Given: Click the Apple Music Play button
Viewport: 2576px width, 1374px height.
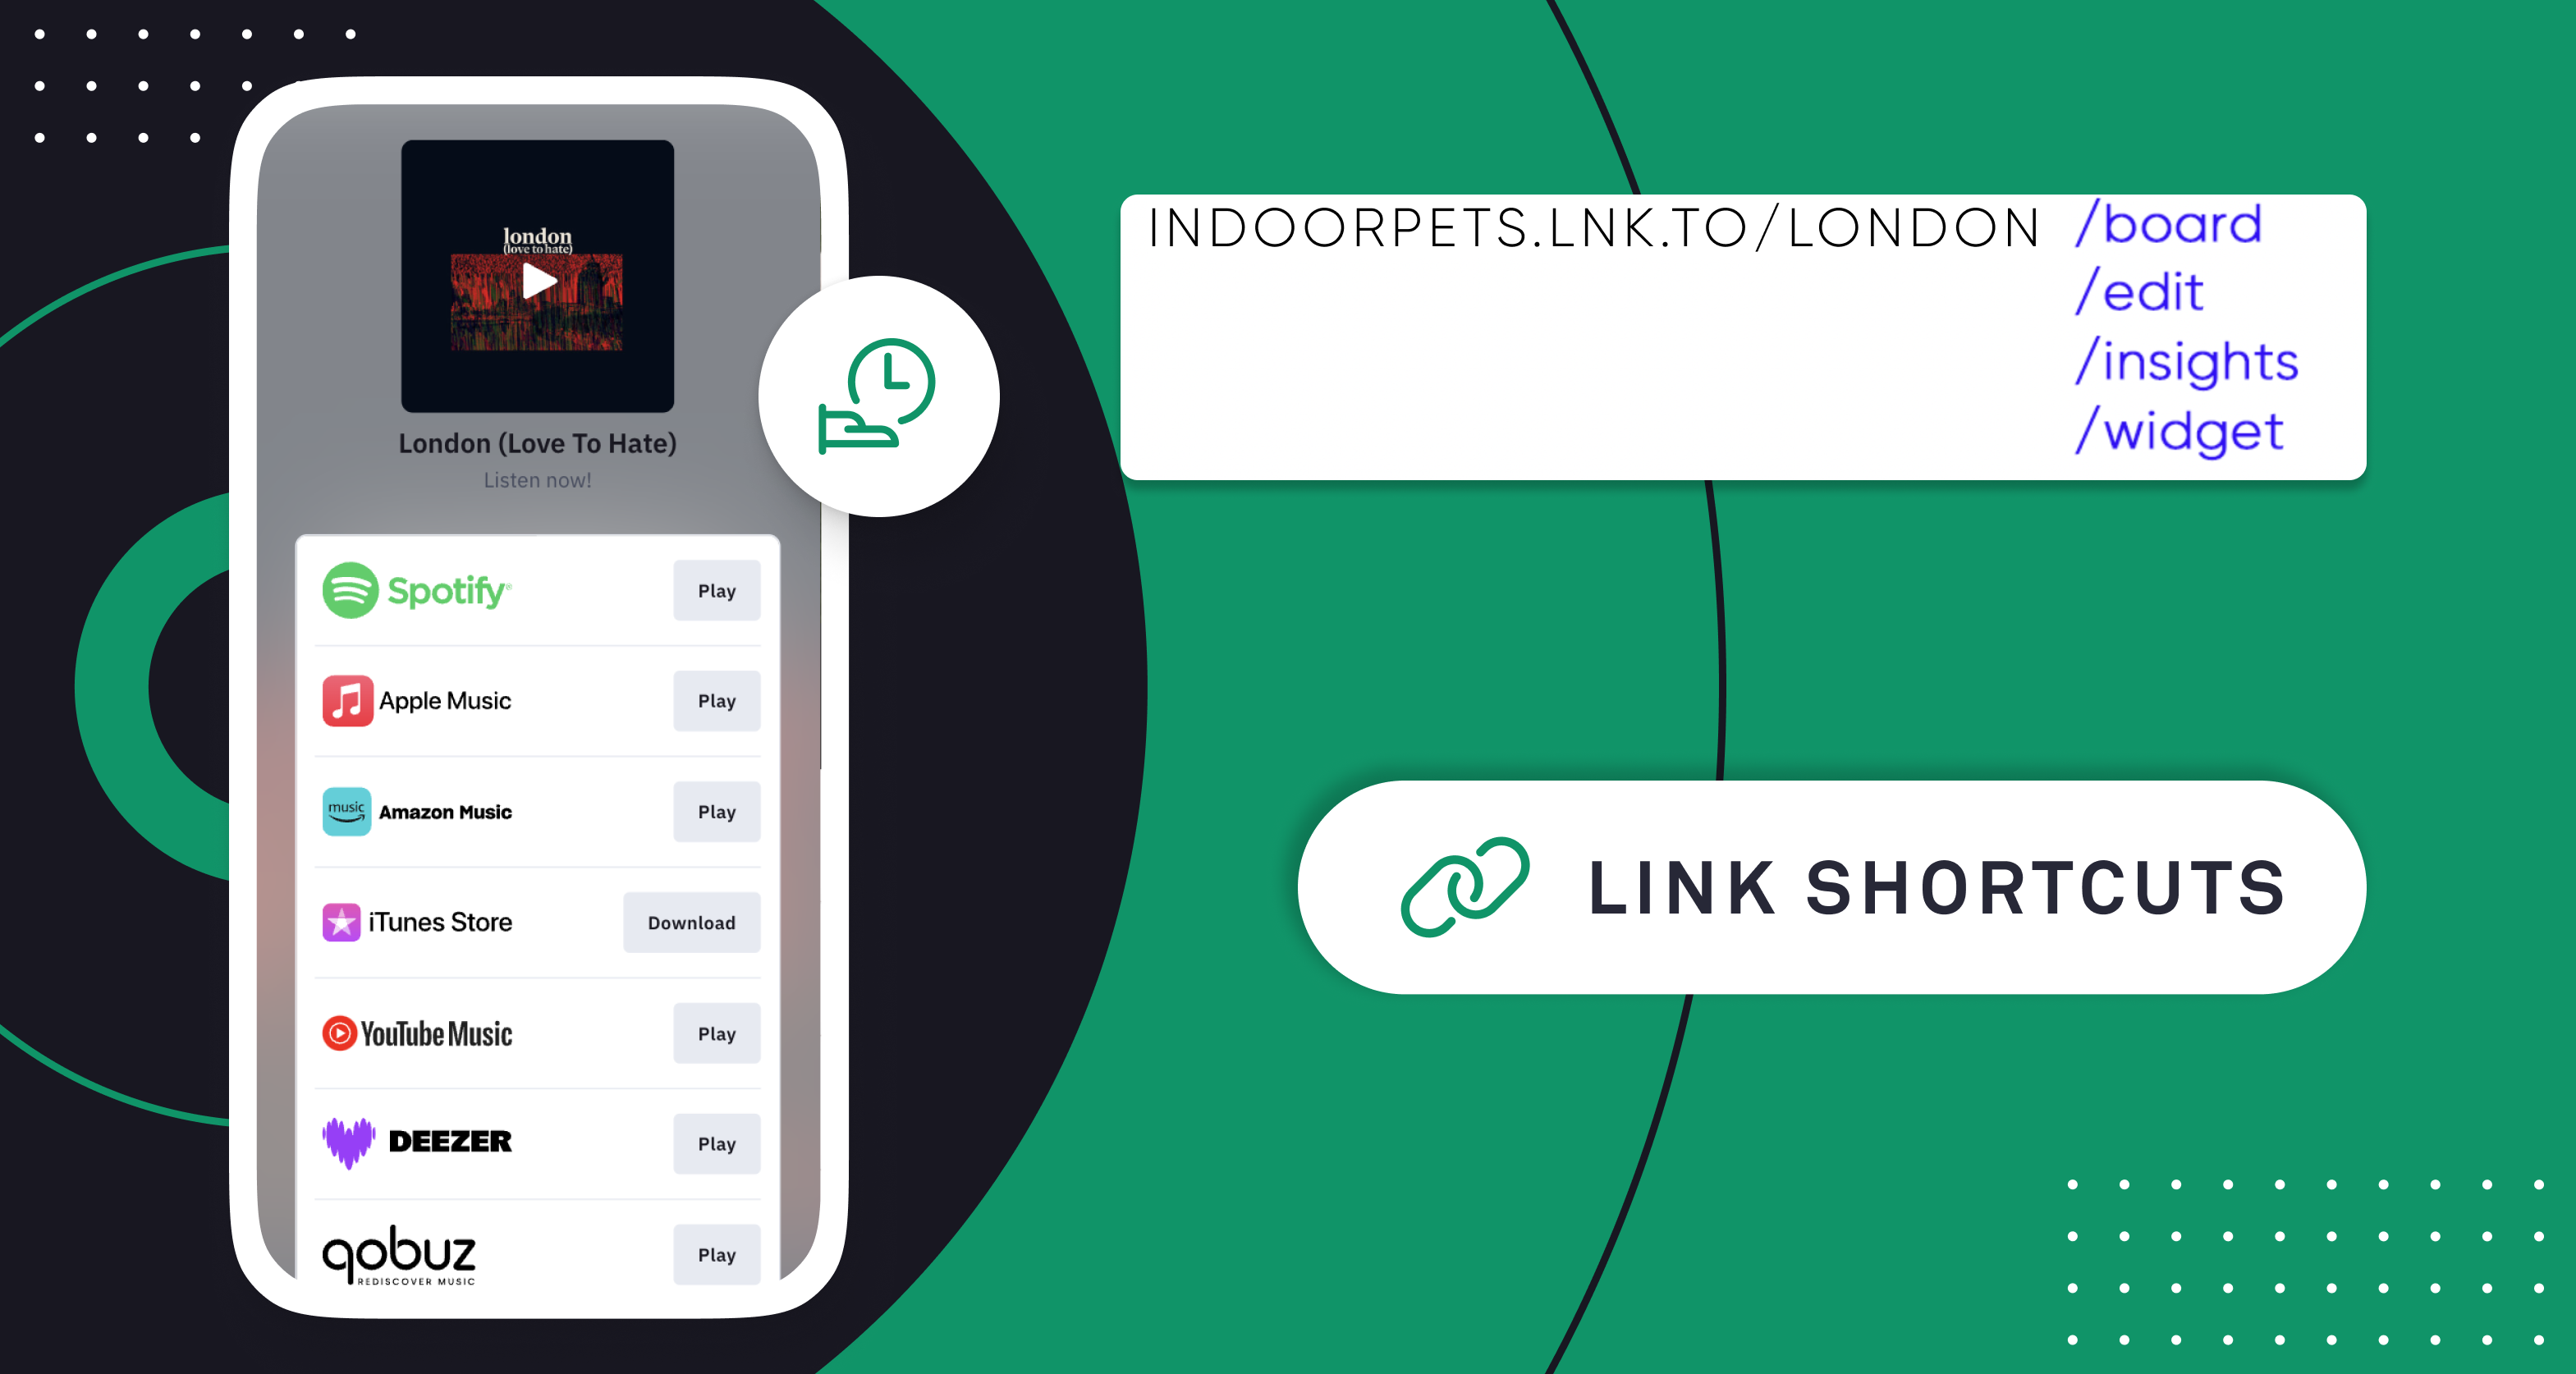Looking at the screenshot, I should [x=717, y=700].
